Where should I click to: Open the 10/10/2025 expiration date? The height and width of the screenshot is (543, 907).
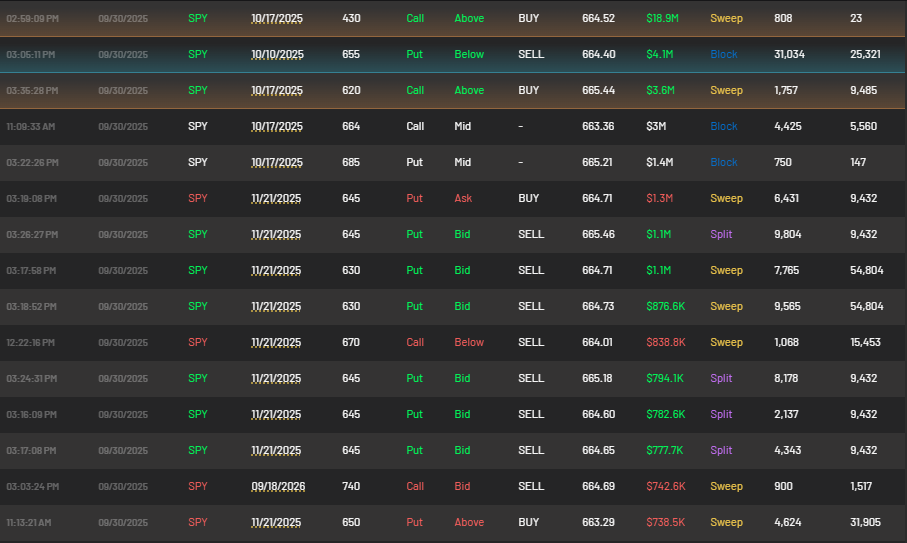(x=277, y=54)
